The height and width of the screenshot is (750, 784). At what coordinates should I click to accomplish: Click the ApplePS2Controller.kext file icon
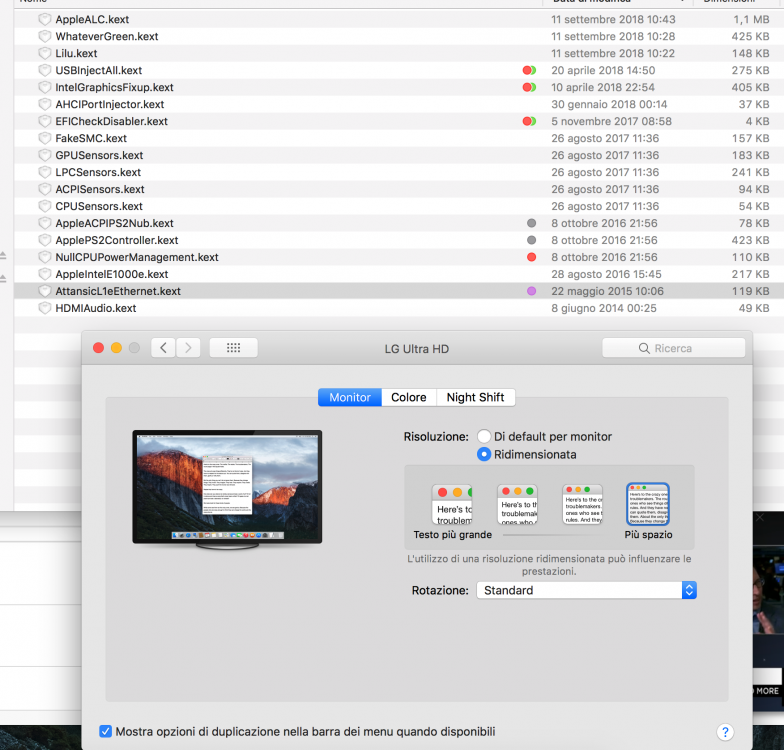coord(45,240)
